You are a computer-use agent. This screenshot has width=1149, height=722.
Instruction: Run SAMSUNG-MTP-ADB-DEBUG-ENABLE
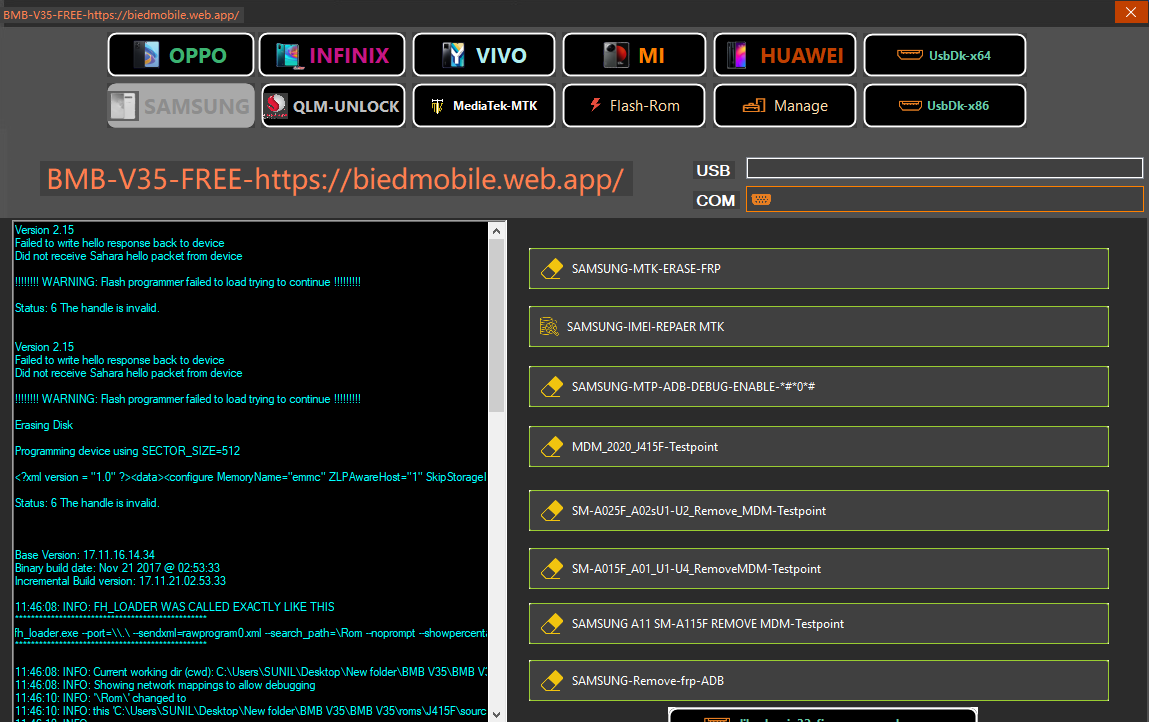coord(819,386)
